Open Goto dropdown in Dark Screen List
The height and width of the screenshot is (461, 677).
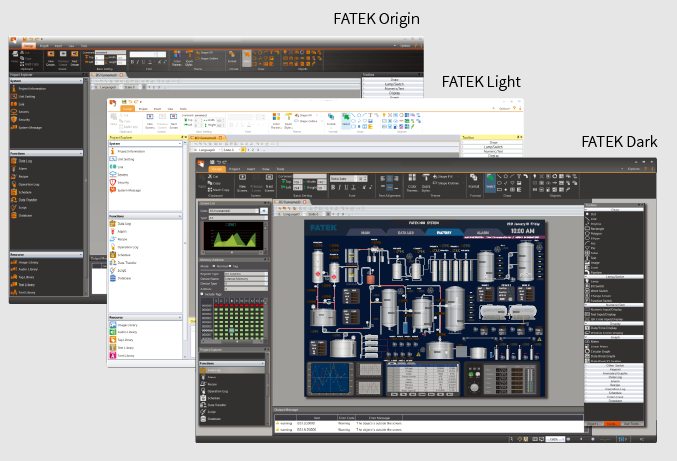pyautogui.click(x=234, y=211)
